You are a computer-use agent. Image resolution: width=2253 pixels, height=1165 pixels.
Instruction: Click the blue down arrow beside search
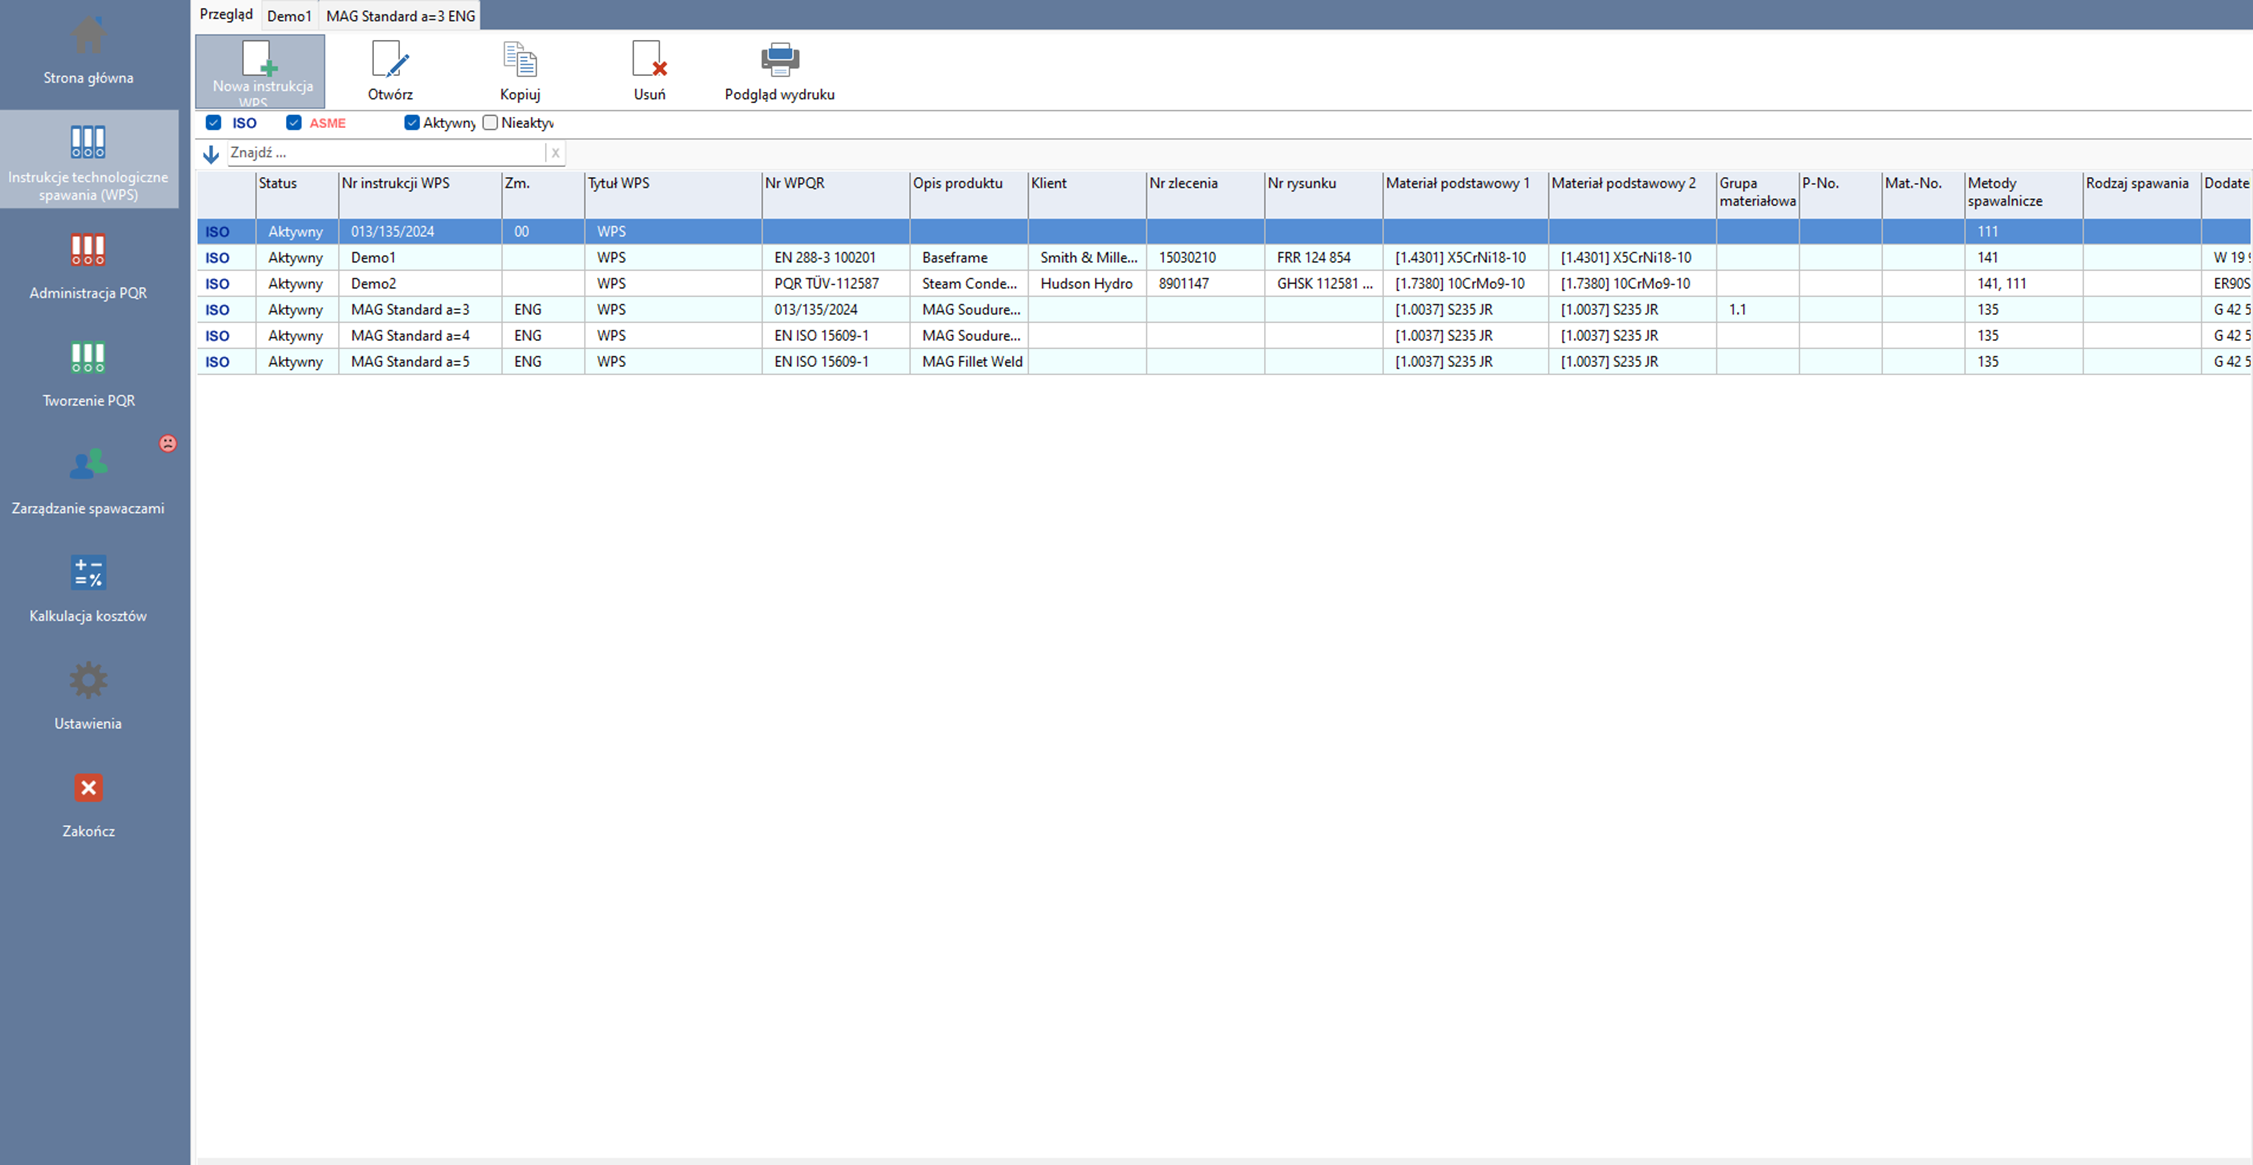211,154
